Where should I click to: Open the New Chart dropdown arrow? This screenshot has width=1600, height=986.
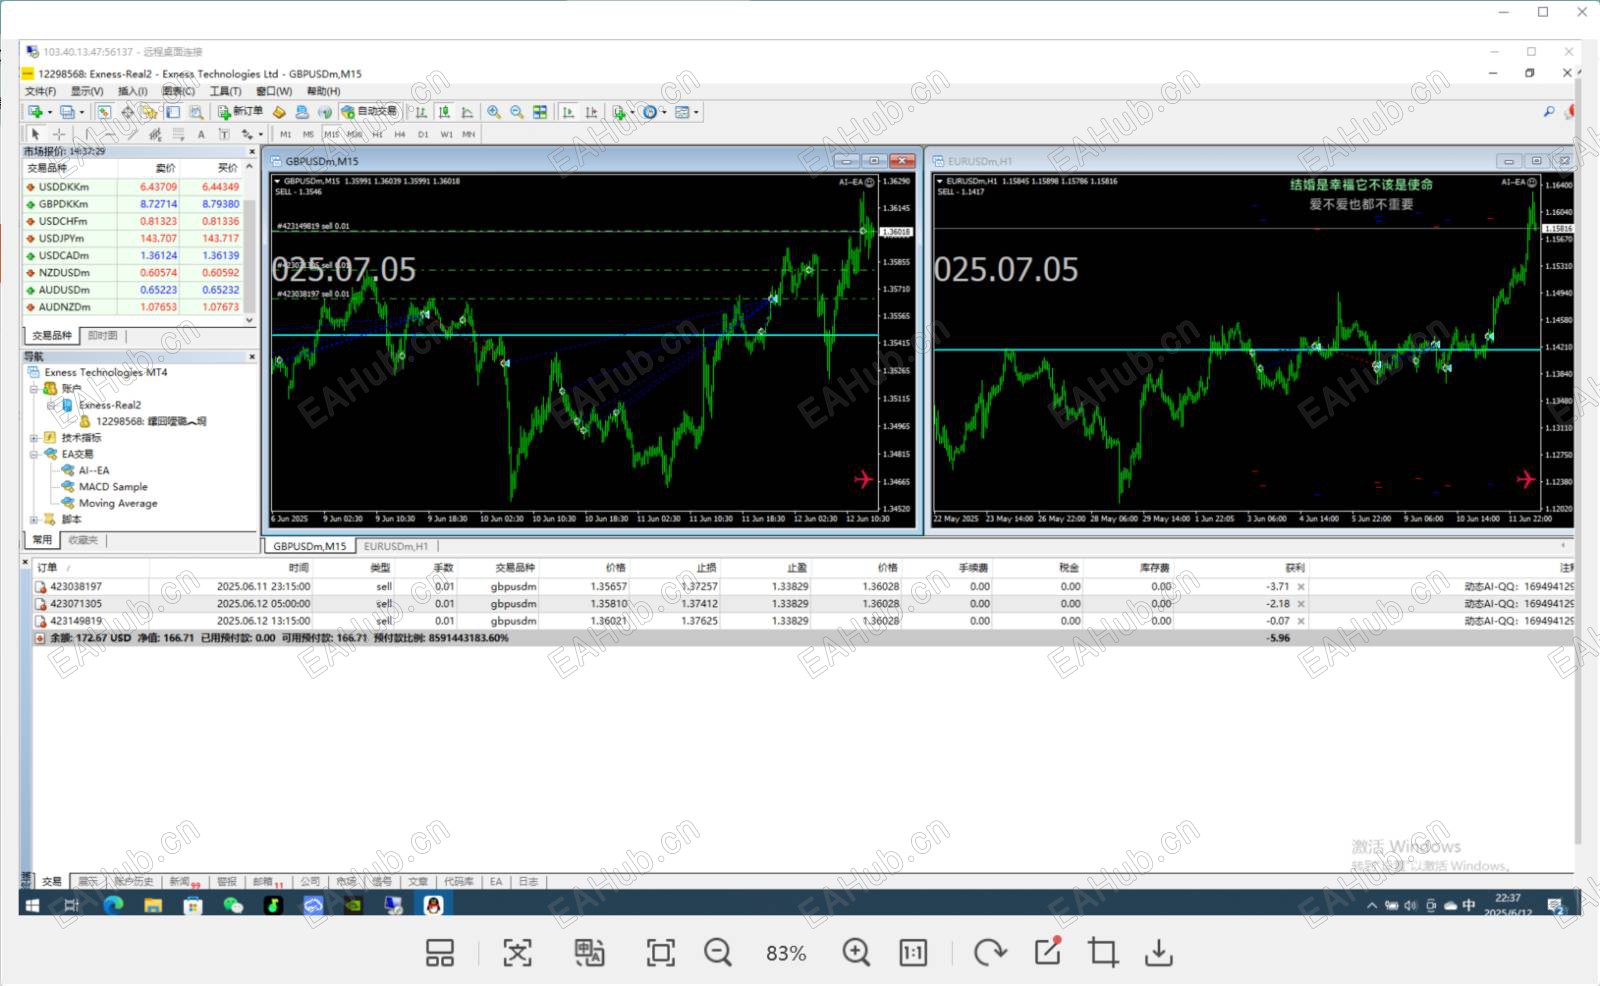[x=50, y=112]
